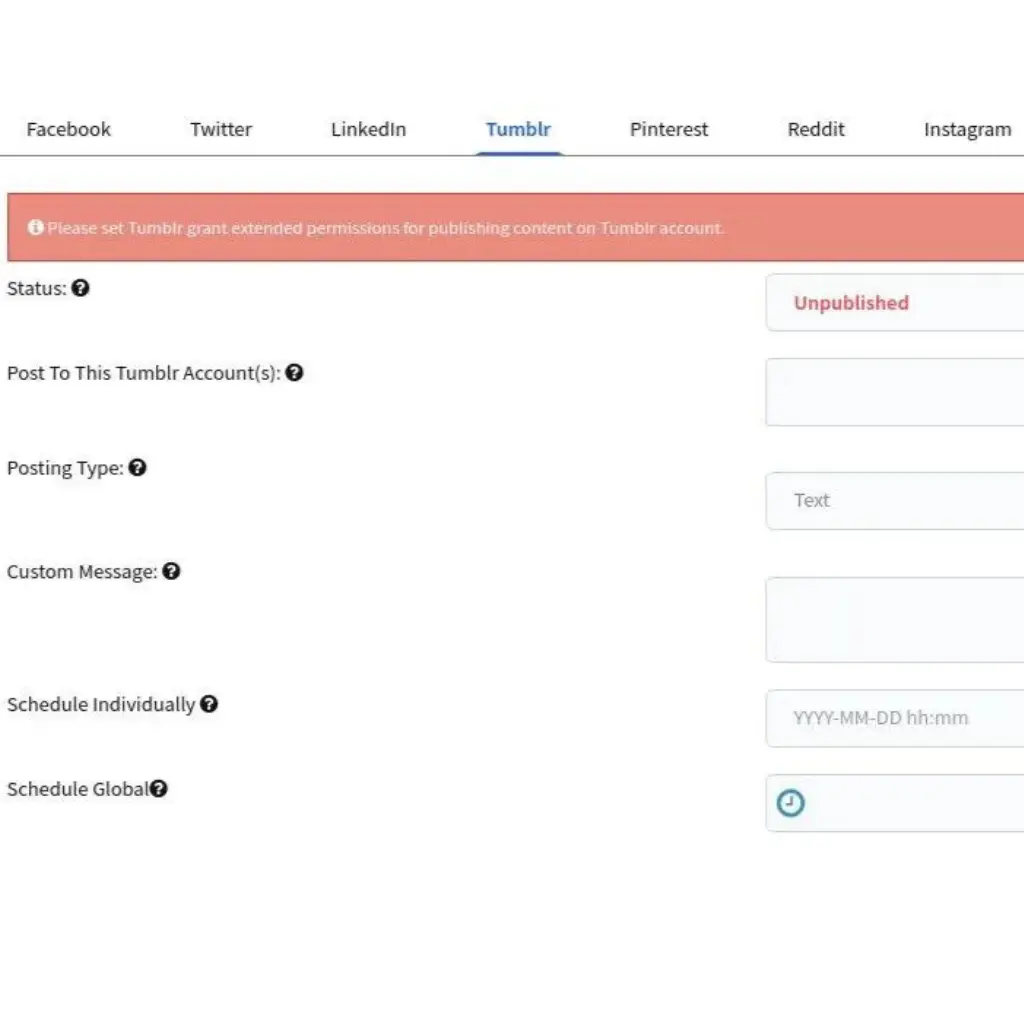Click the clock icon in Schedule Global field
This screenshot has height=1024, width=1024.
point(791,803)
